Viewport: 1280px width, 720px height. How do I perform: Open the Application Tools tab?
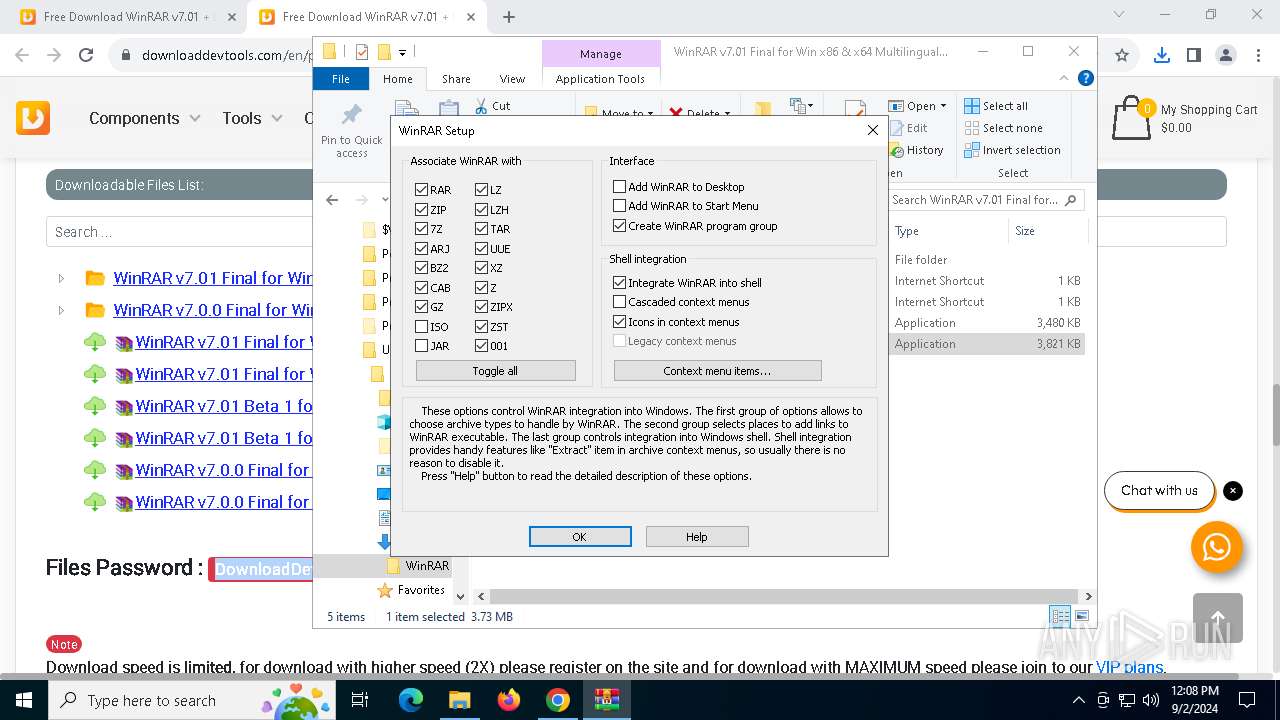(600, 79)
